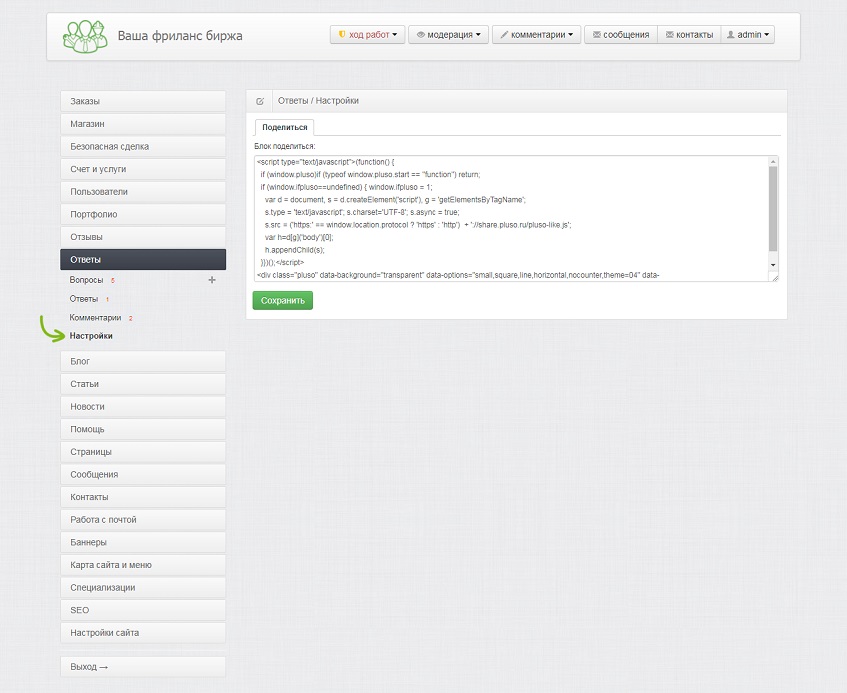Screen dimensions: 847x693
Task: Open the Страницы section
Action: pos(143,452)
